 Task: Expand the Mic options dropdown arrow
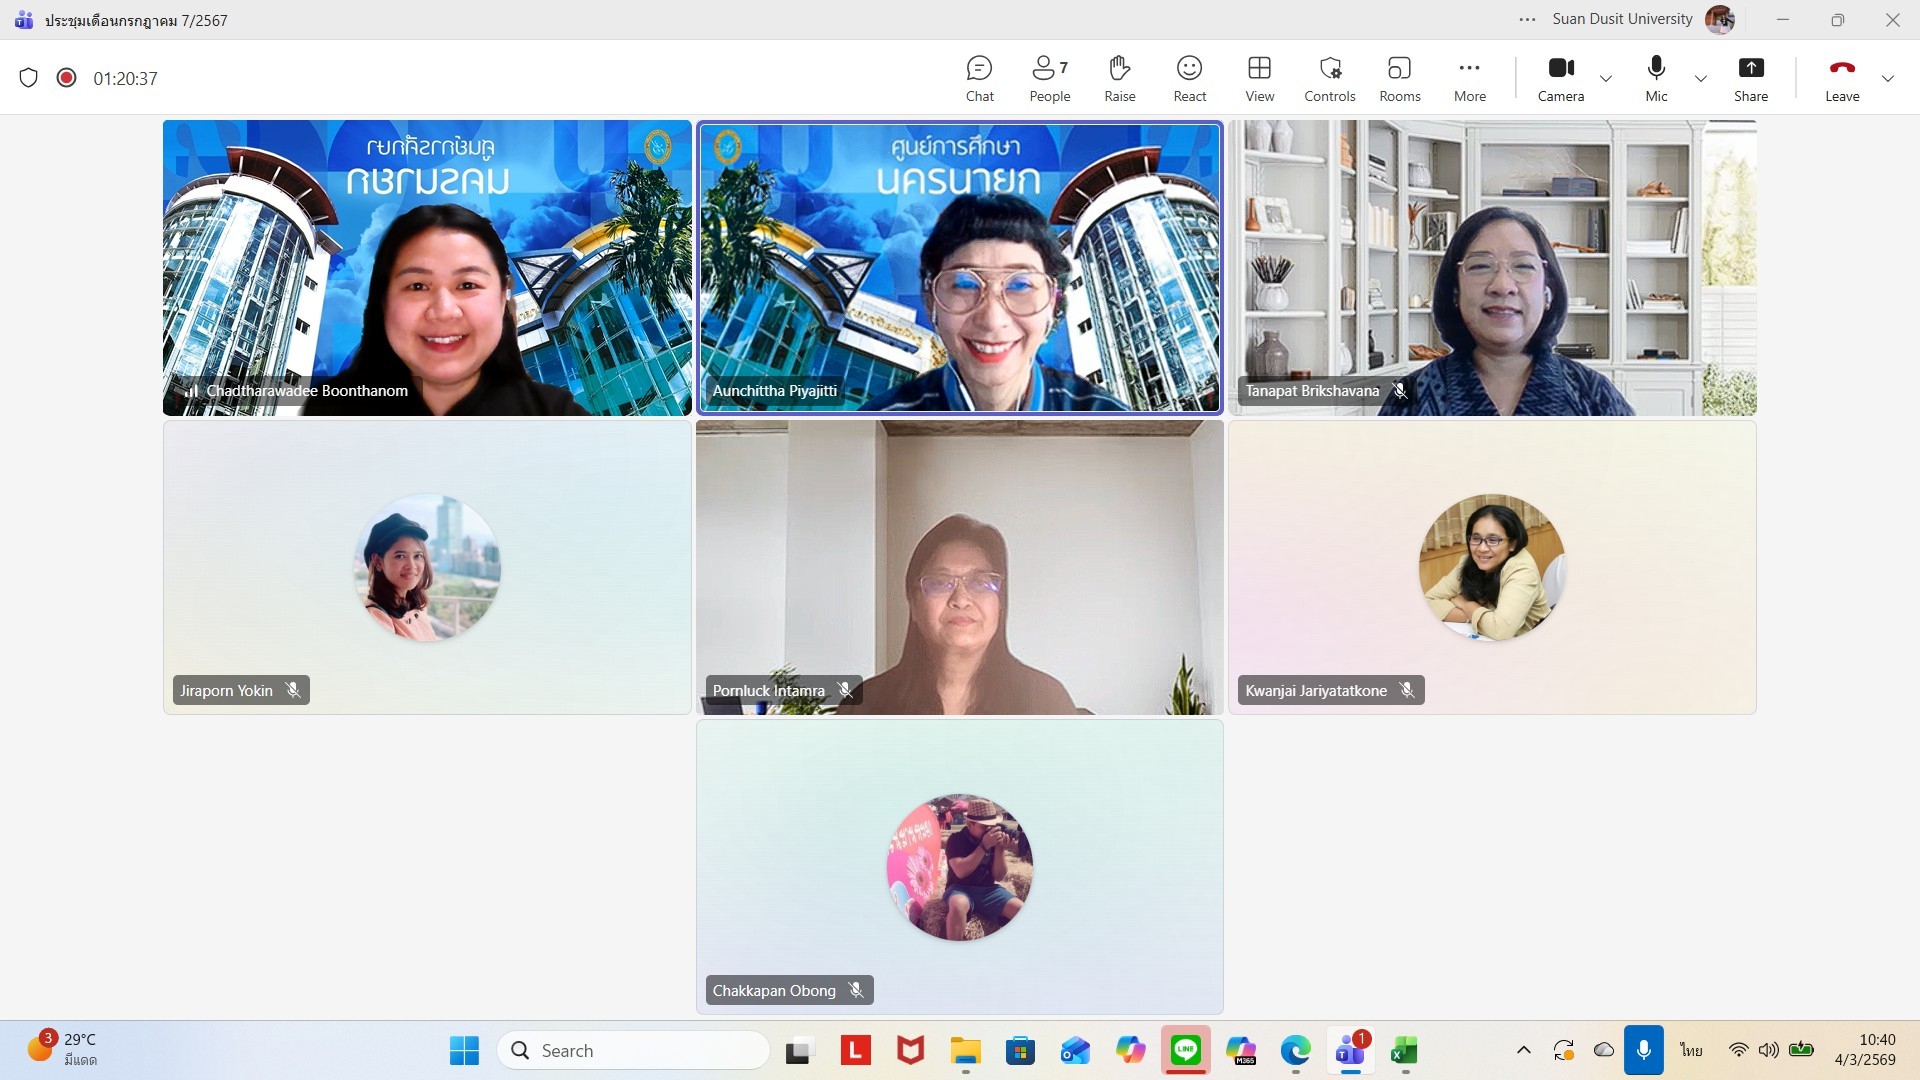coord(1700,78)
